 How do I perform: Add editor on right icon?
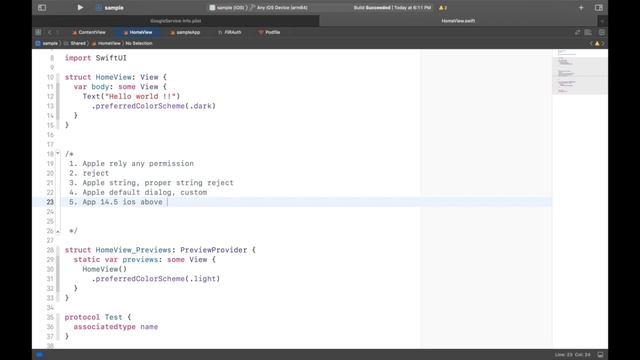(x=602, y=32)
